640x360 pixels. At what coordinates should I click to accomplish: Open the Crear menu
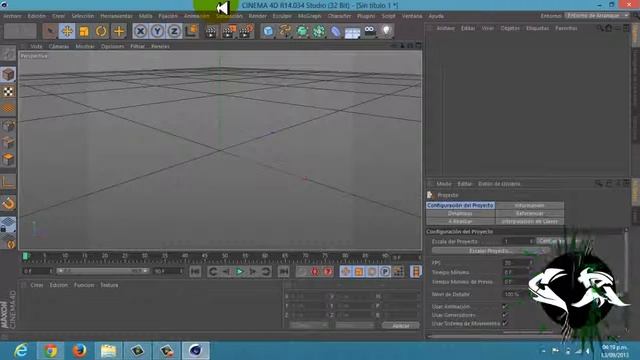(x=58, y=16)
